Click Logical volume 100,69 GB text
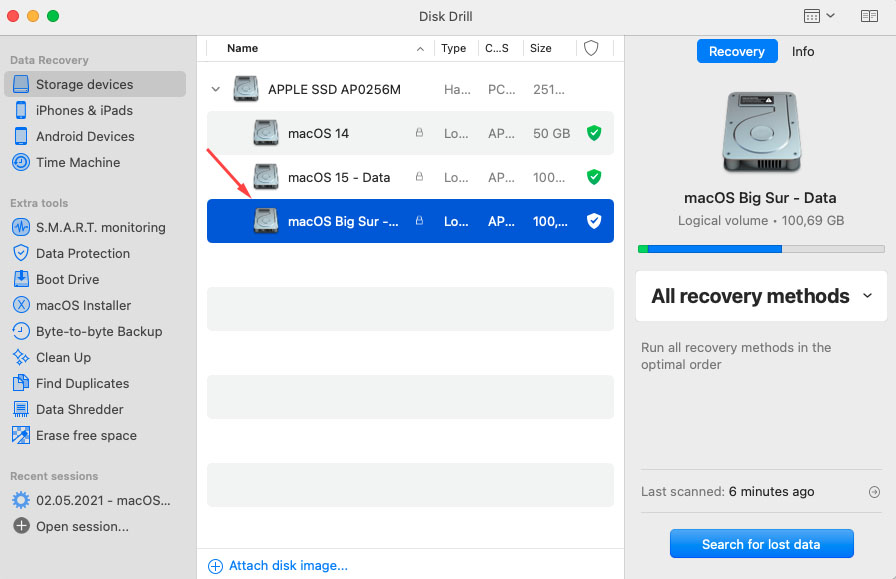The height and width of the screenshot is (579, 896). coord(761,221)
